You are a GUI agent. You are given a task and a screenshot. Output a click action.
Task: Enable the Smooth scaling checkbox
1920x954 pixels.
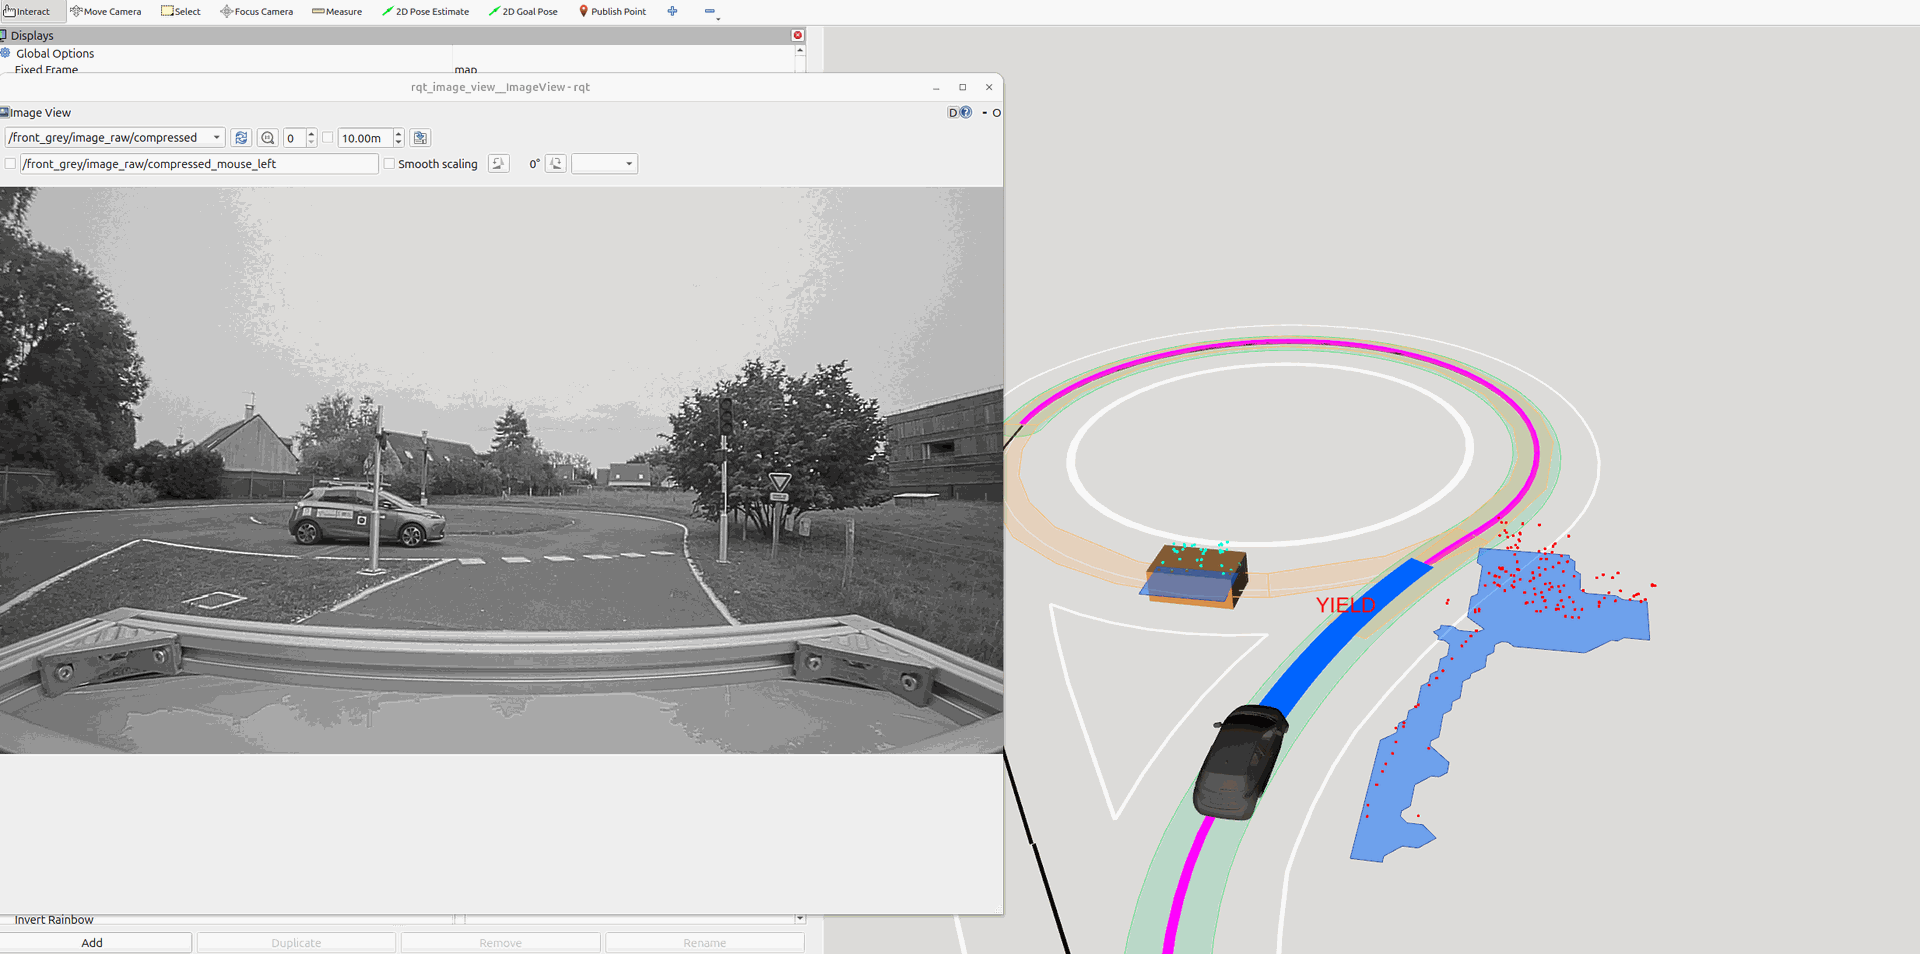(x=389, y=164)
